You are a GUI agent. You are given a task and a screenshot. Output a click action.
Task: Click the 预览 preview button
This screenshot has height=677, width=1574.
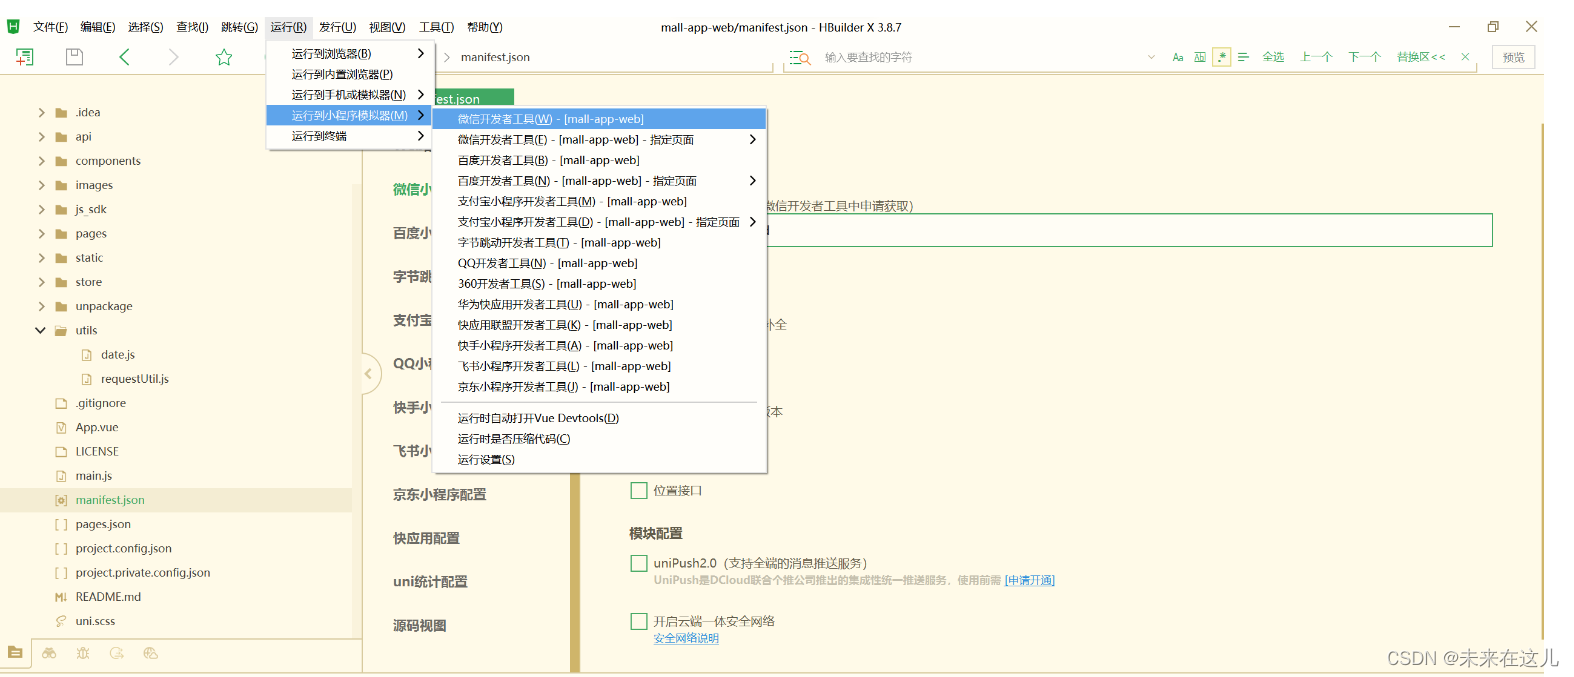(x=1513, y=57)
